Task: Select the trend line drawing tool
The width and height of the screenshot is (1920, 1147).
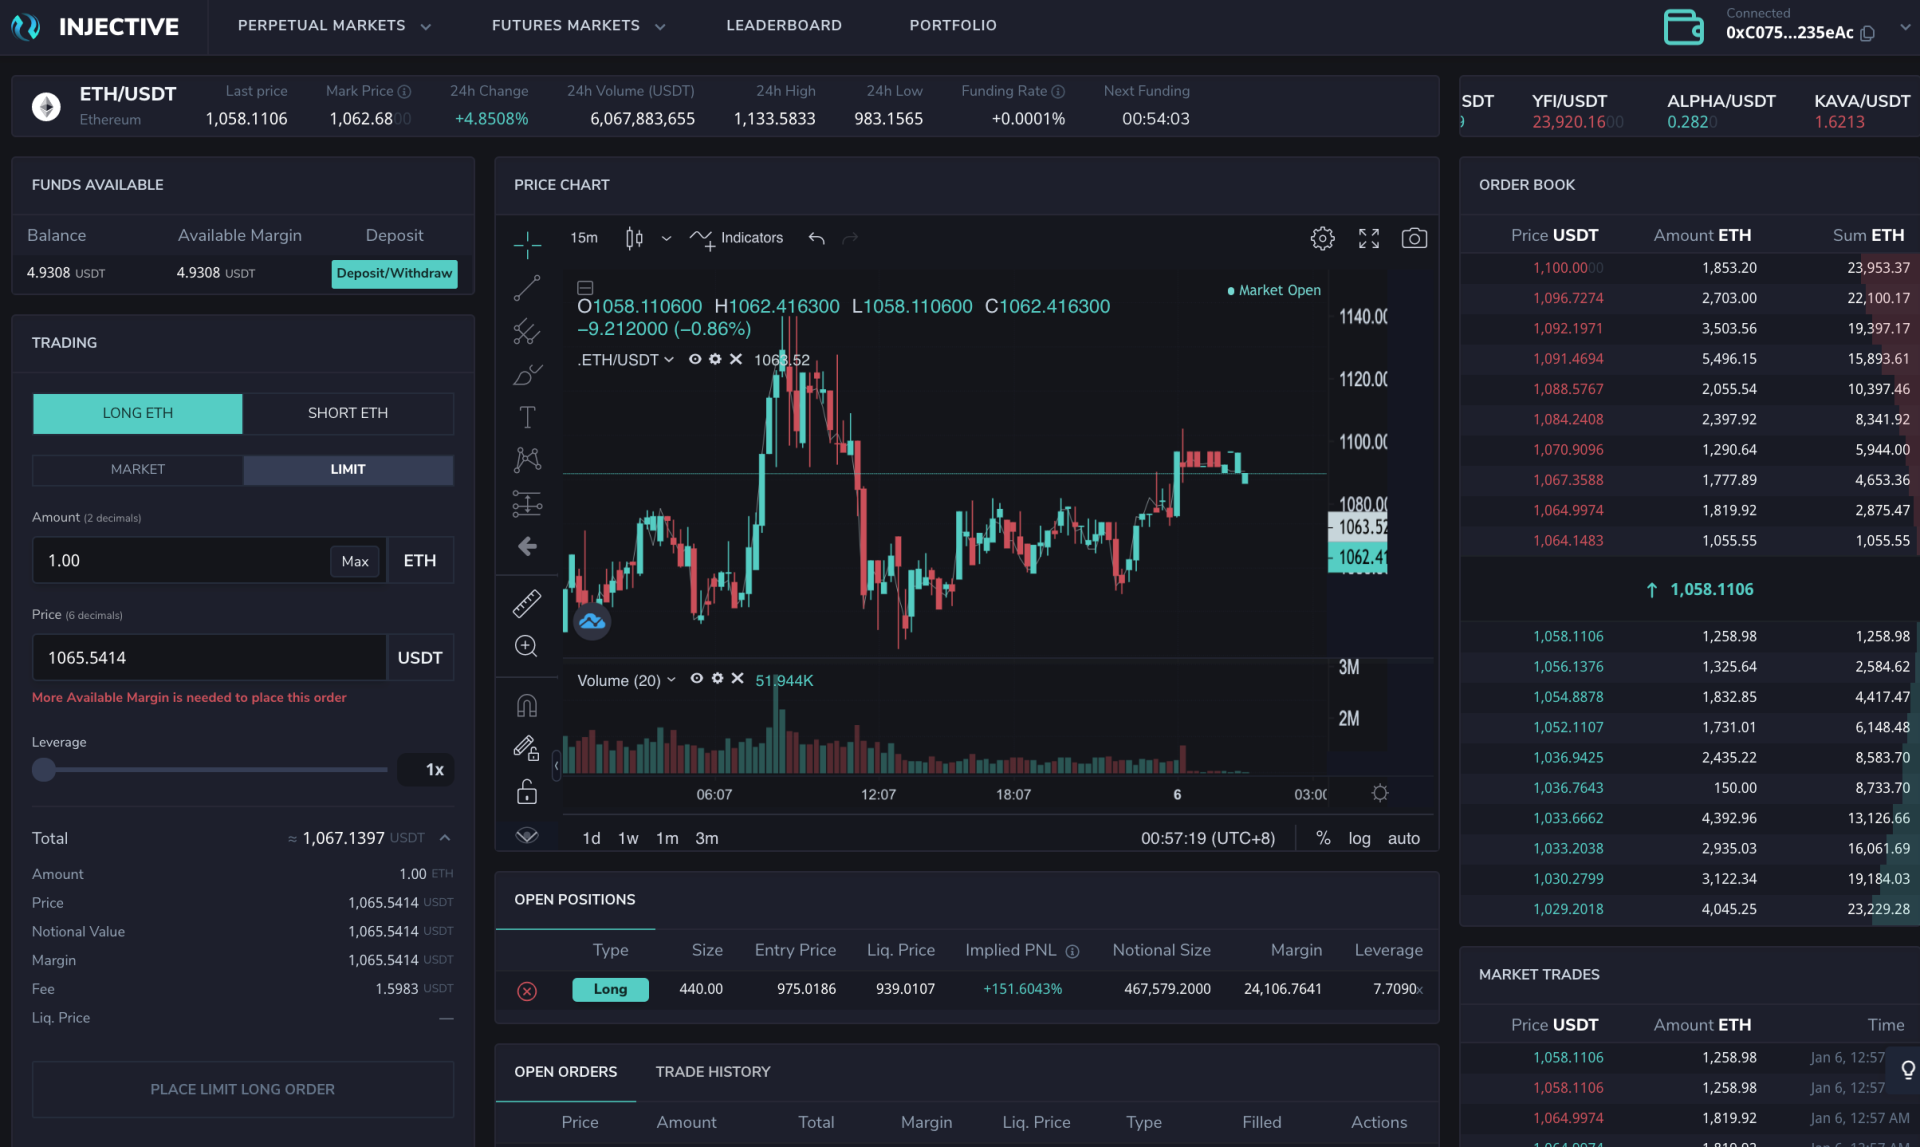Action: point(527,289)
